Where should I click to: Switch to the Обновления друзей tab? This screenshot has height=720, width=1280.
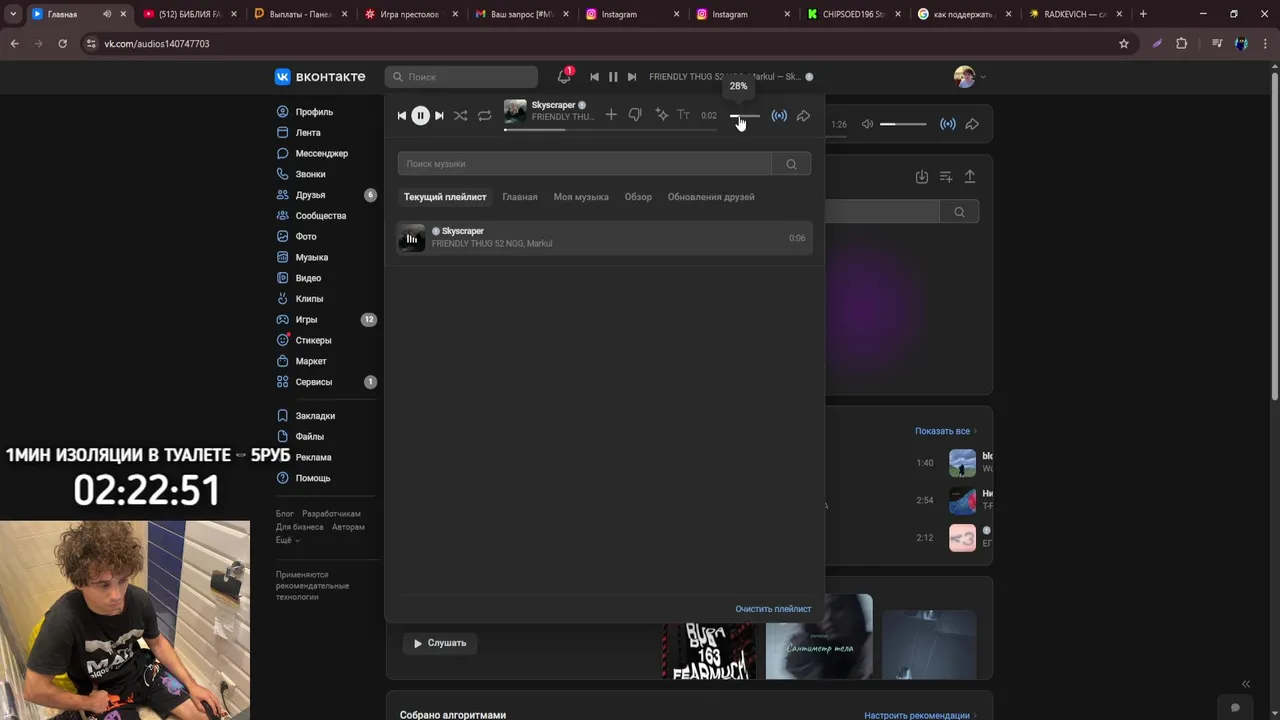[x=711, y=197]
